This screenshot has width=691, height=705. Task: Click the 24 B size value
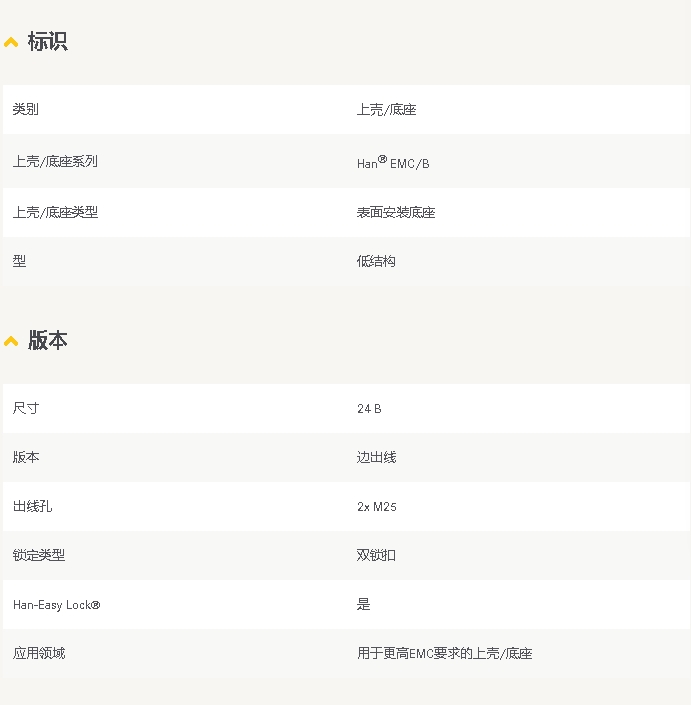tap(369, 409)
